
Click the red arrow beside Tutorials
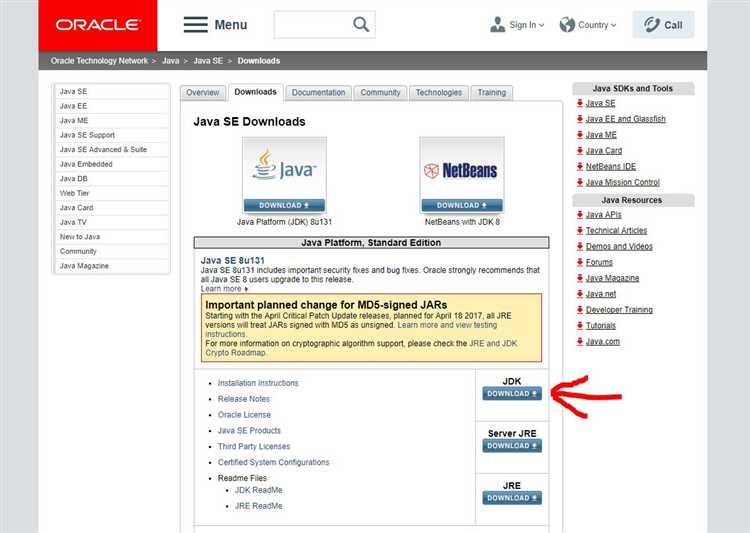point(580,326)
